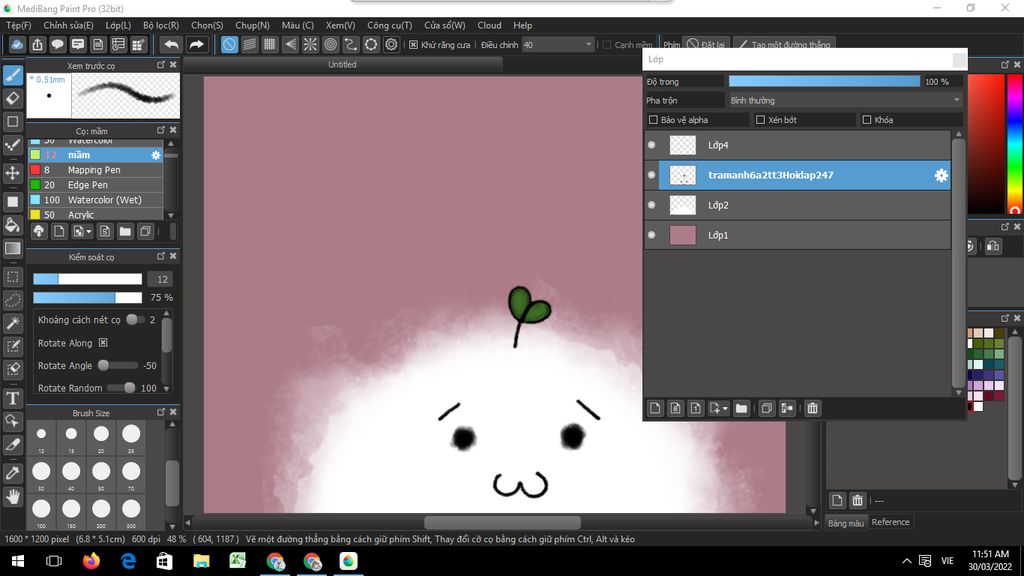Image resolution: width=1024 pixels, height=576 pixels.
Task: Open Pha trộn blend mode dropdown
Action: pos(844,101)
